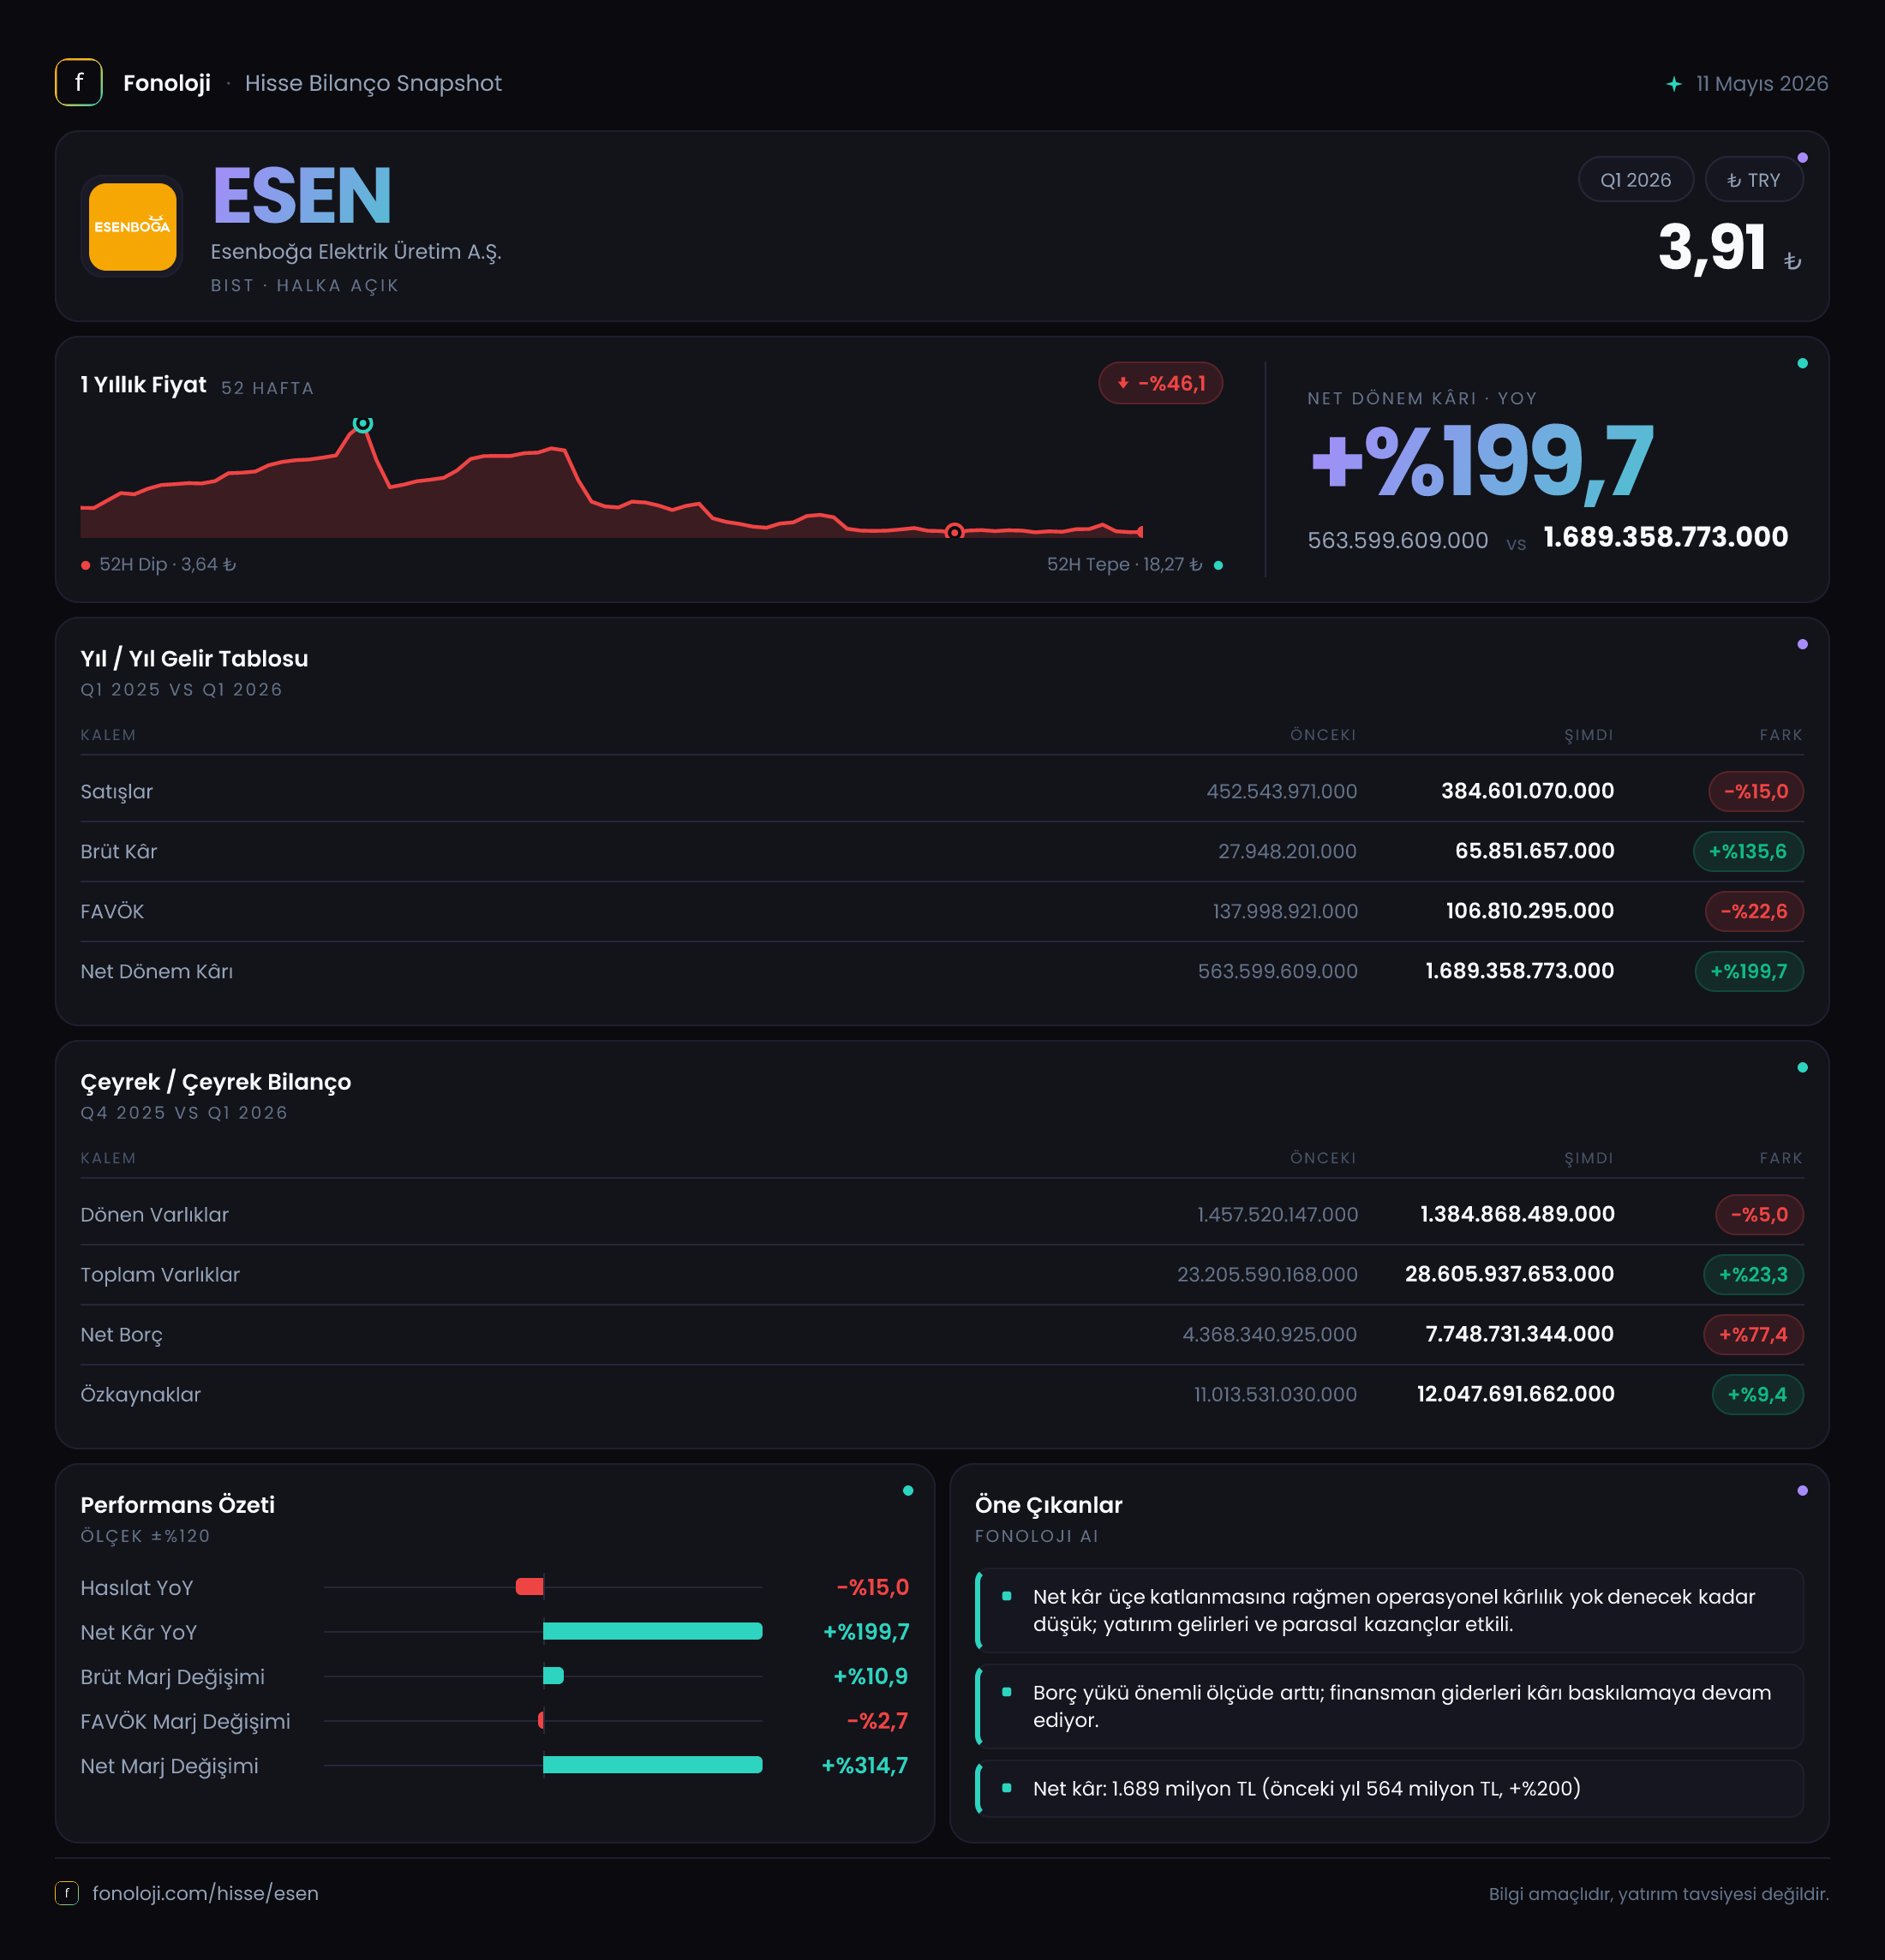
Task: Click the Fonoloji brand name in header
Action: tap(167, 83)
